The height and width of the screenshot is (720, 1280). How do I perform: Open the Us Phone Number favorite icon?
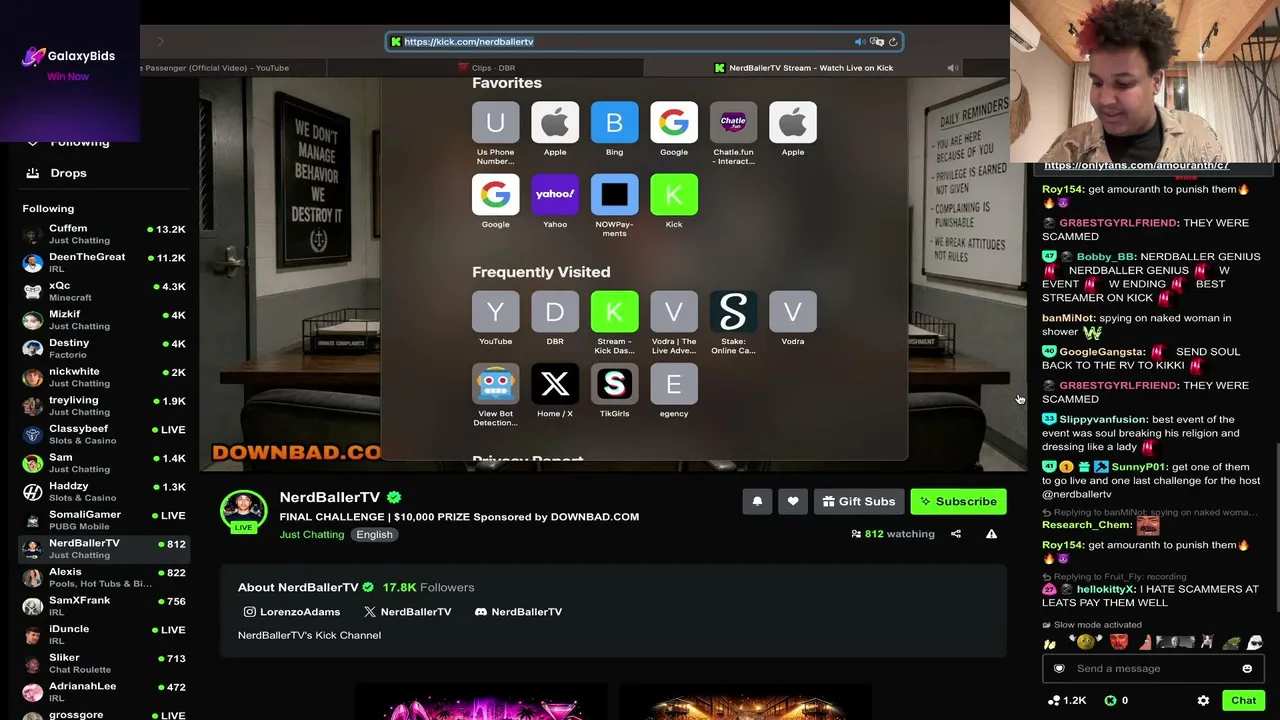click(x=495, y=123)
